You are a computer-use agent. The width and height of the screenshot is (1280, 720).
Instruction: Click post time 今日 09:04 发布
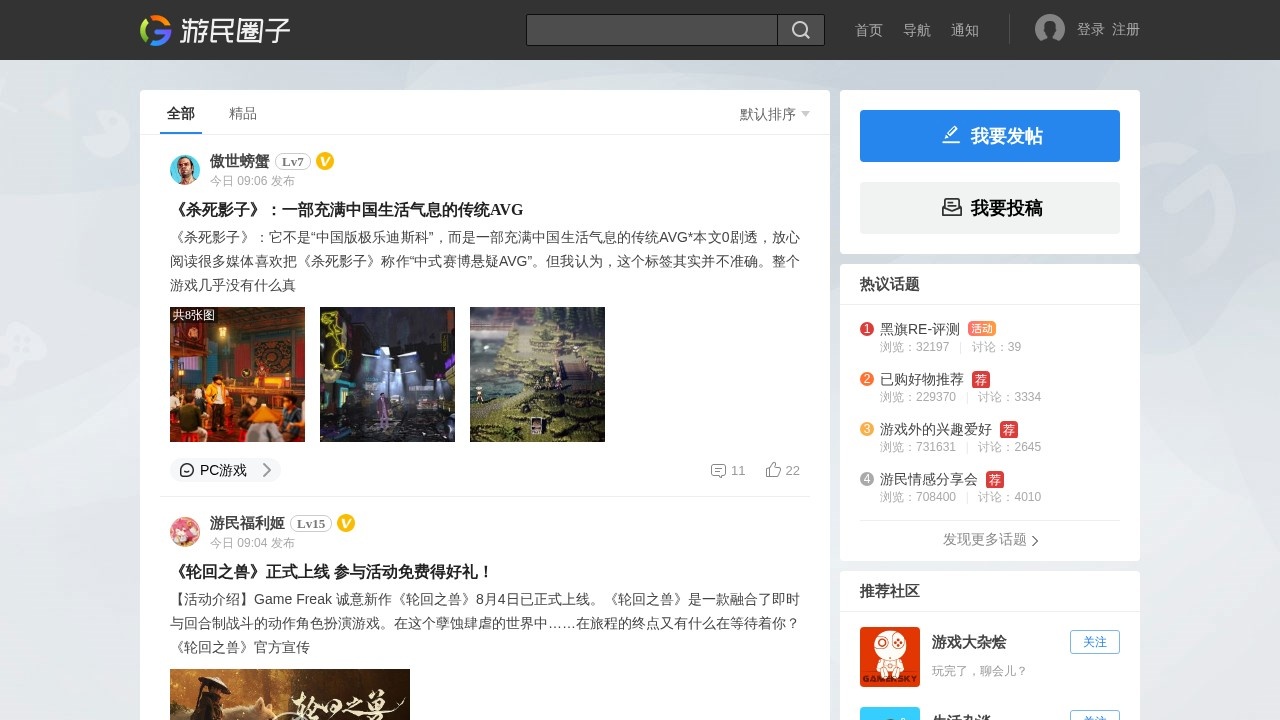pyautogui.click(x=252, y=543)
